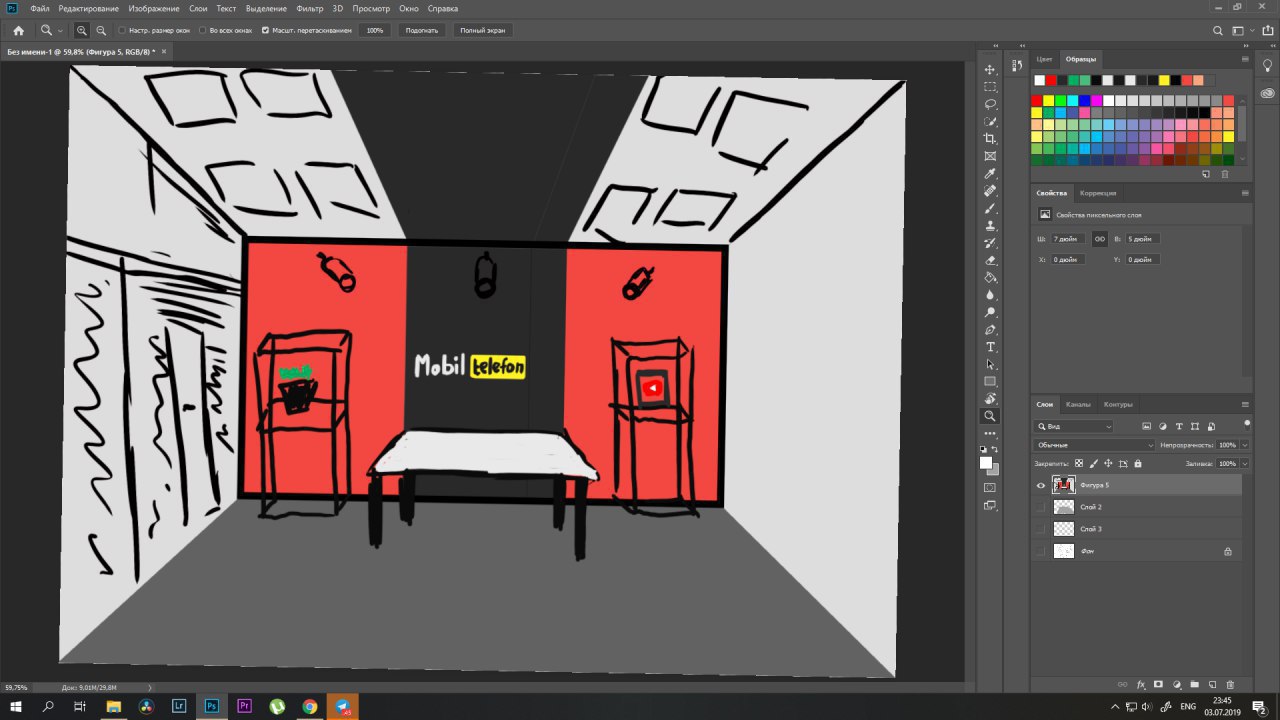Toggle link width and height
Viewport: 1280px width, 720px height.
tap(1099, 239)
